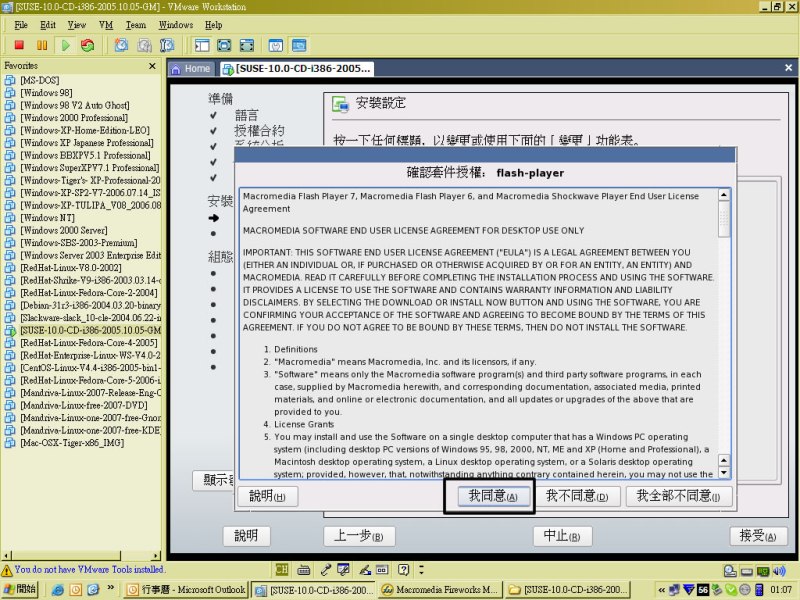This screenshot has width=800, height=600.
Task: Launch Internet Explorer from quick launch
Action: coord(58,590)
